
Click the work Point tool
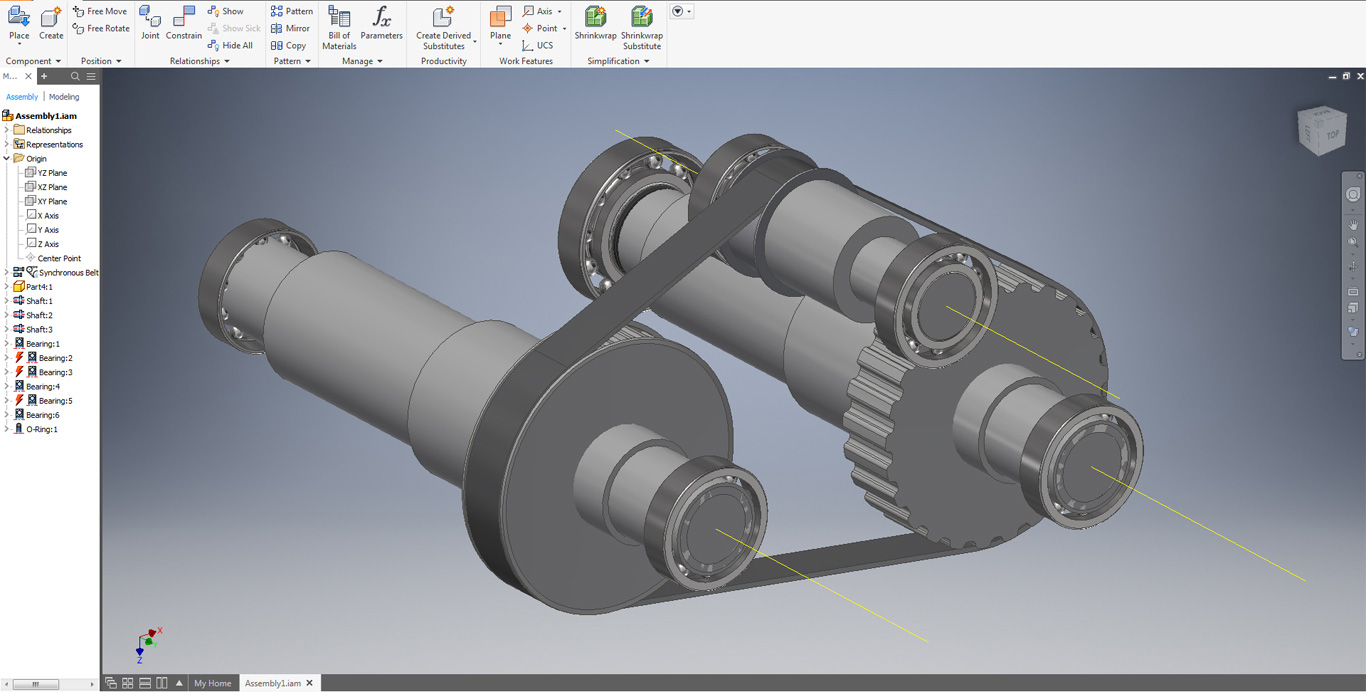pos(540,28)
